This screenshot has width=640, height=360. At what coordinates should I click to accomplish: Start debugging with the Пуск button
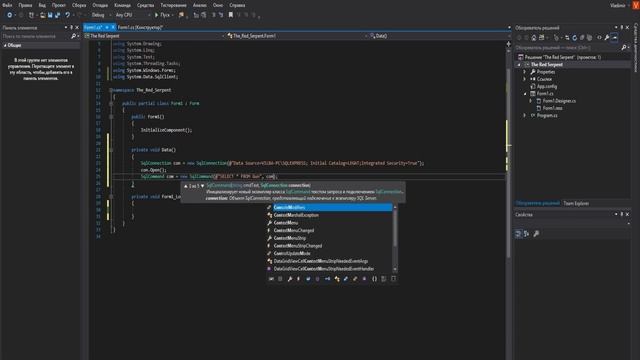pos(162,15)
